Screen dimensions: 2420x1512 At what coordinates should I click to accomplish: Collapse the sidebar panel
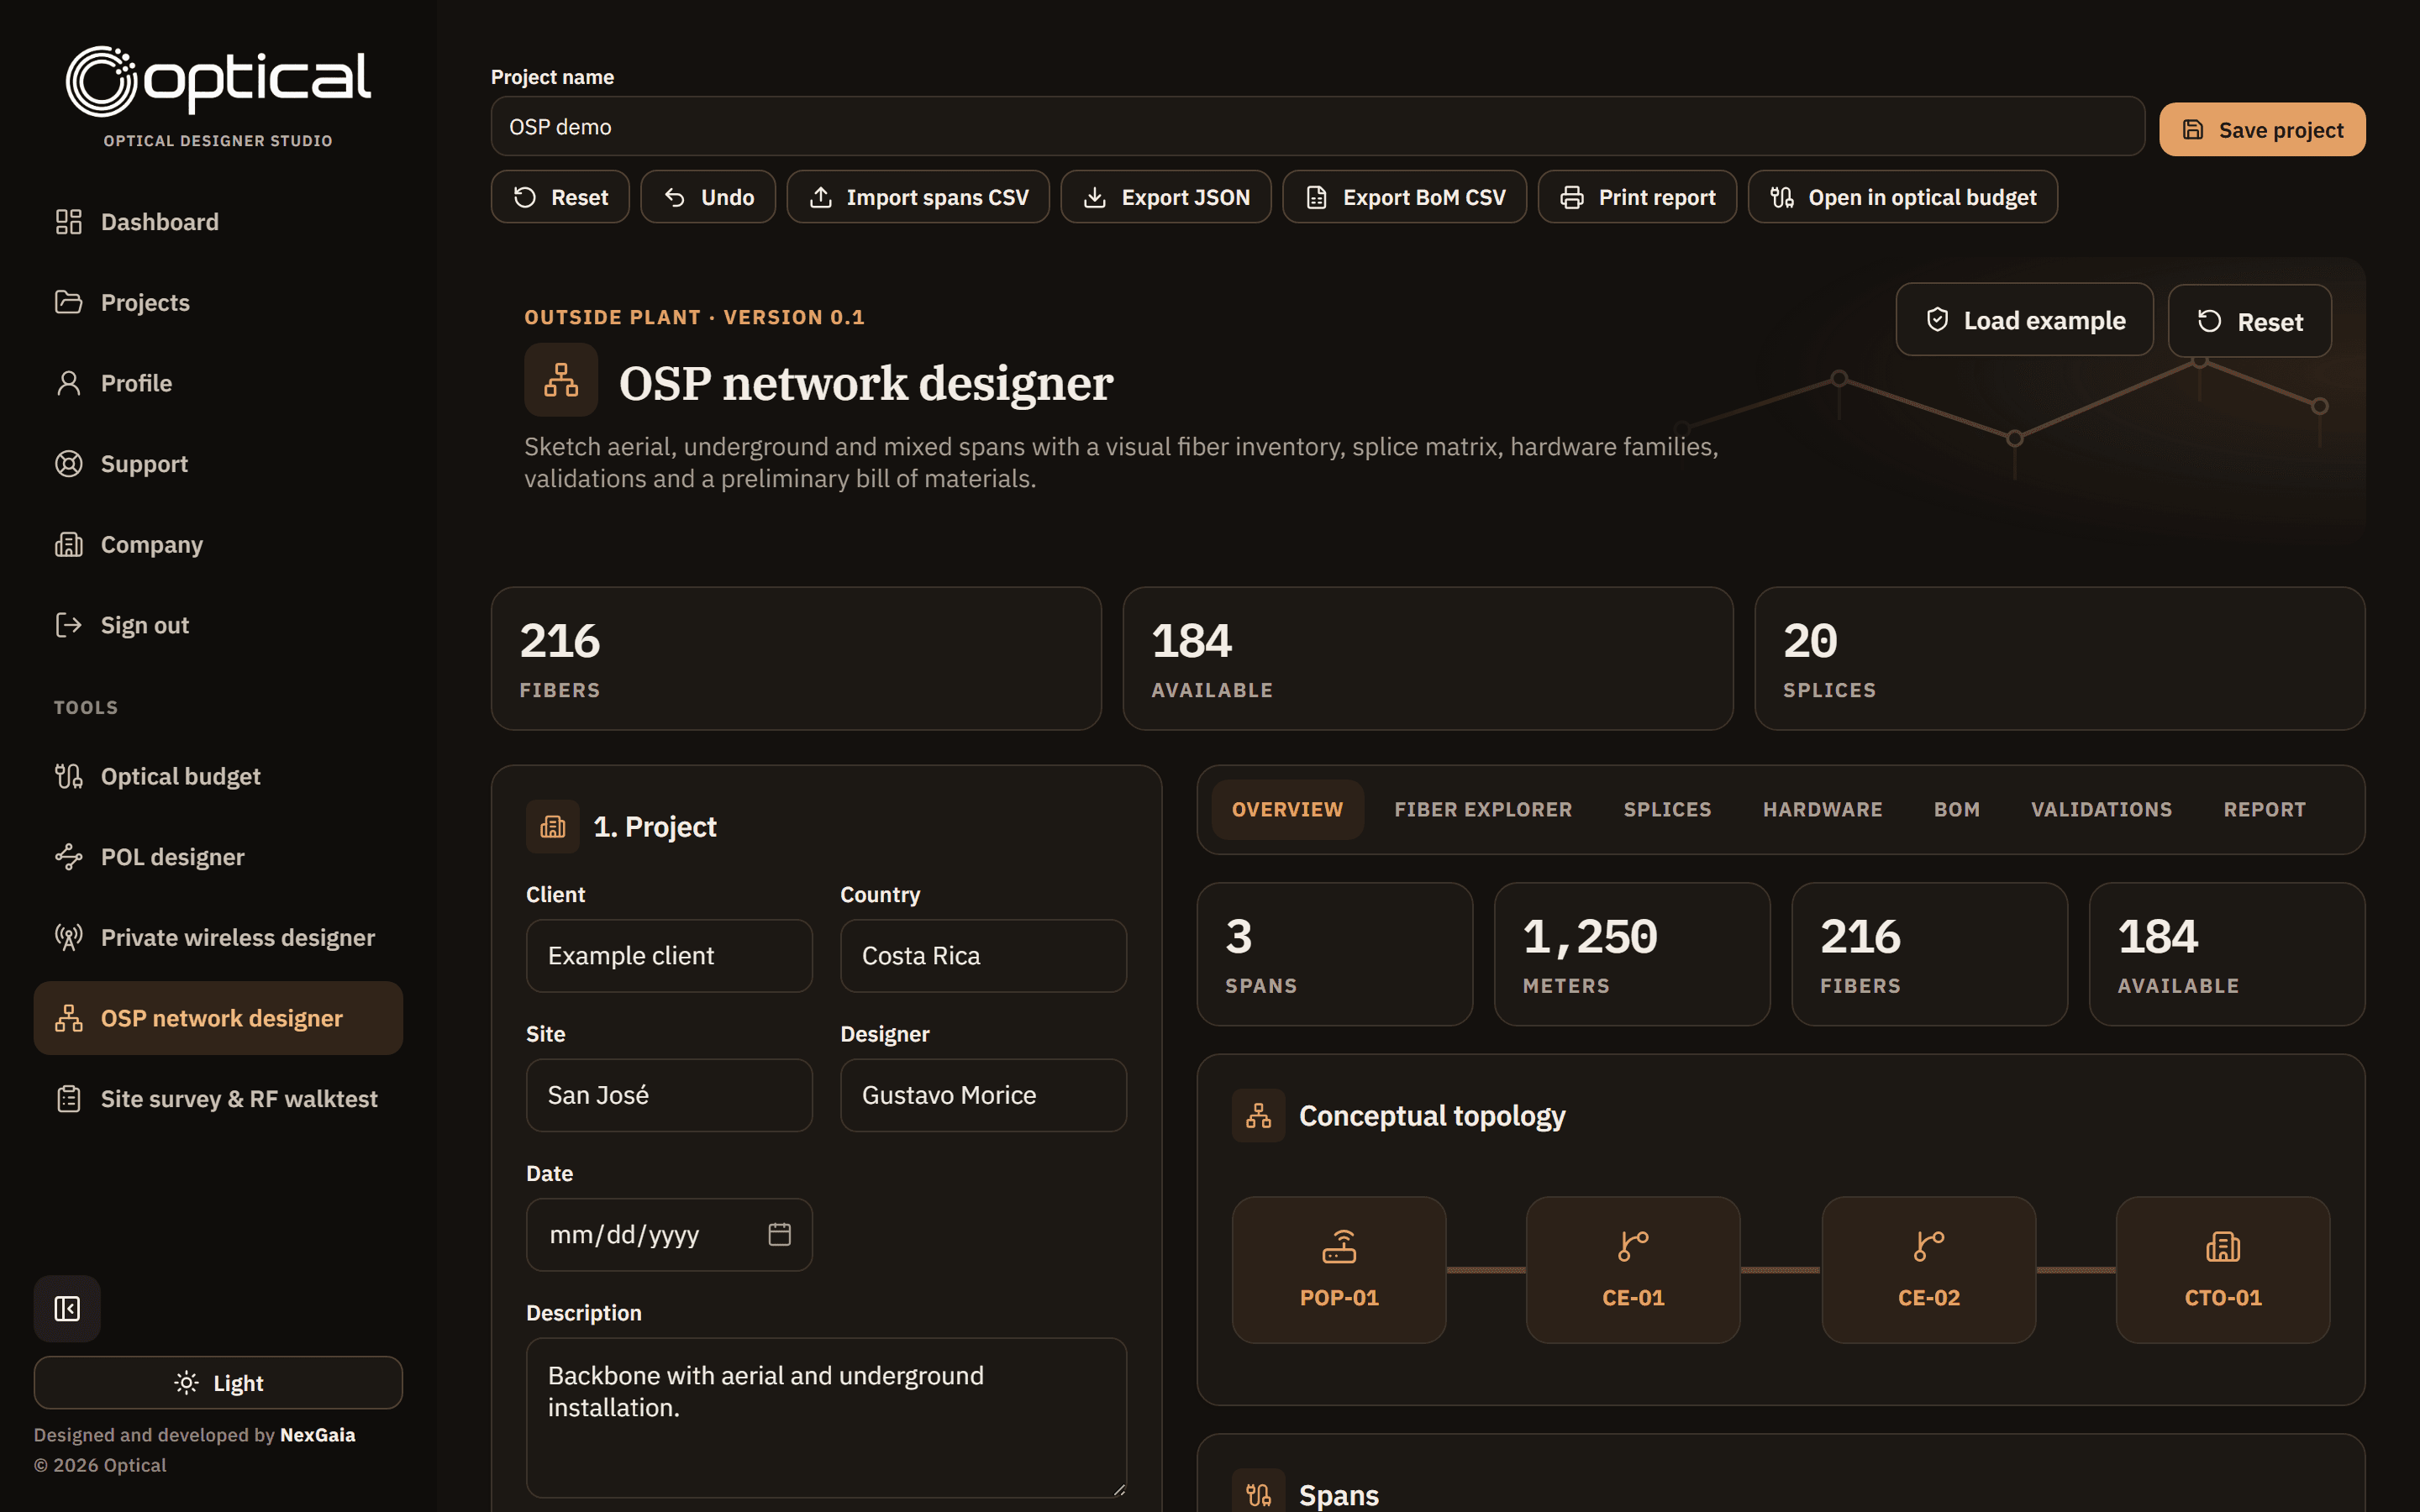[x=67, y=1308]
